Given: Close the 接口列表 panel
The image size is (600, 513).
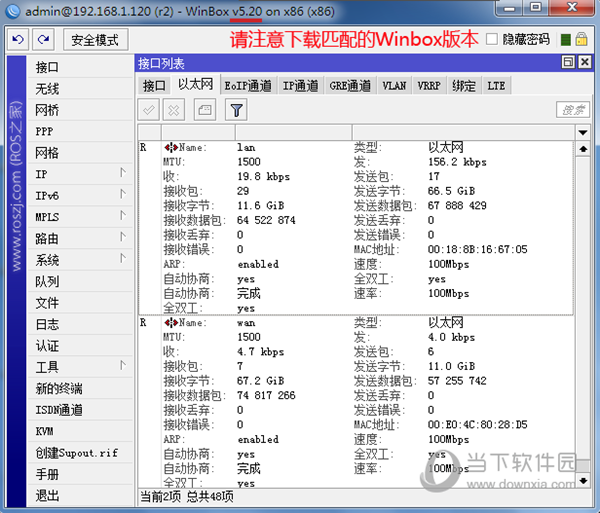Looking at the screenshot, I should click(585, 62).
